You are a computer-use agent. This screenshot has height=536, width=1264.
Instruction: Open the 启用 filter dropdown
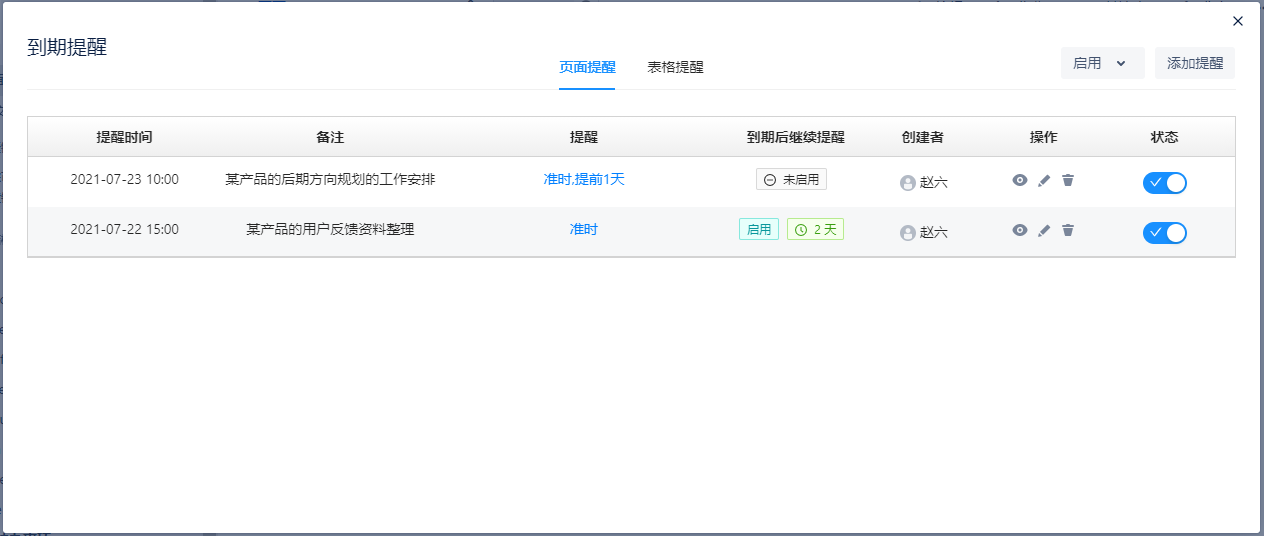1101,63
